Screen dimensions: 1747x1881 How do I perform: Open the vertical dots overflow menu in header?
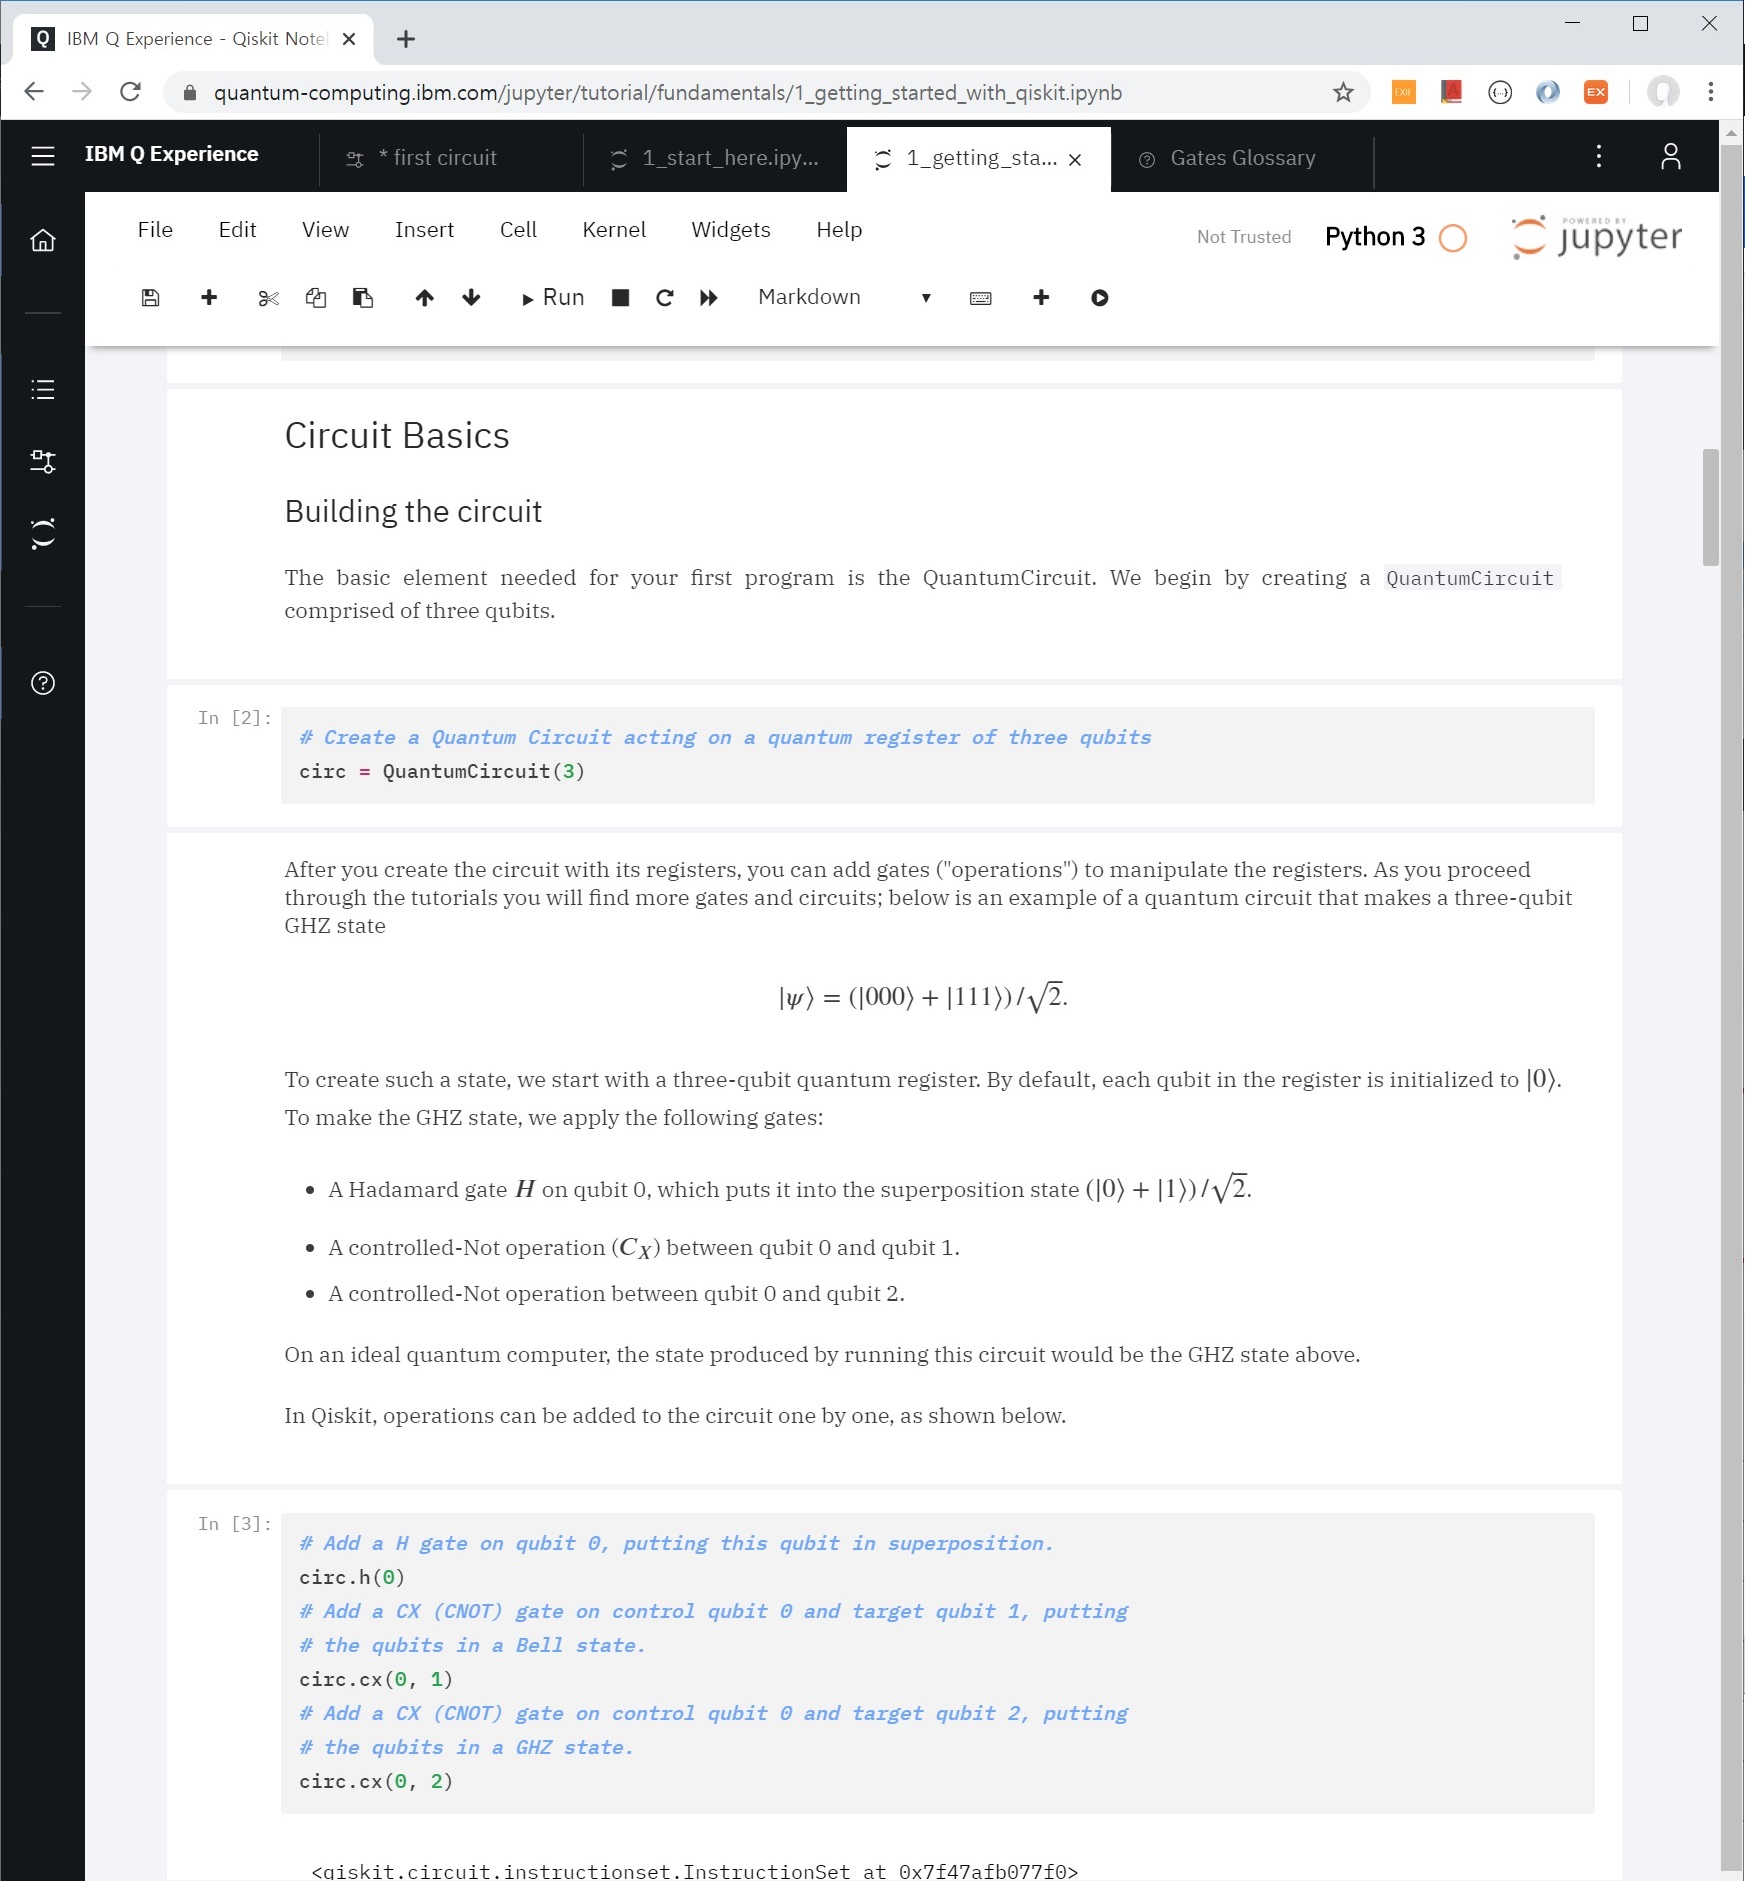pyautogui.click(x=1599, y=156)
